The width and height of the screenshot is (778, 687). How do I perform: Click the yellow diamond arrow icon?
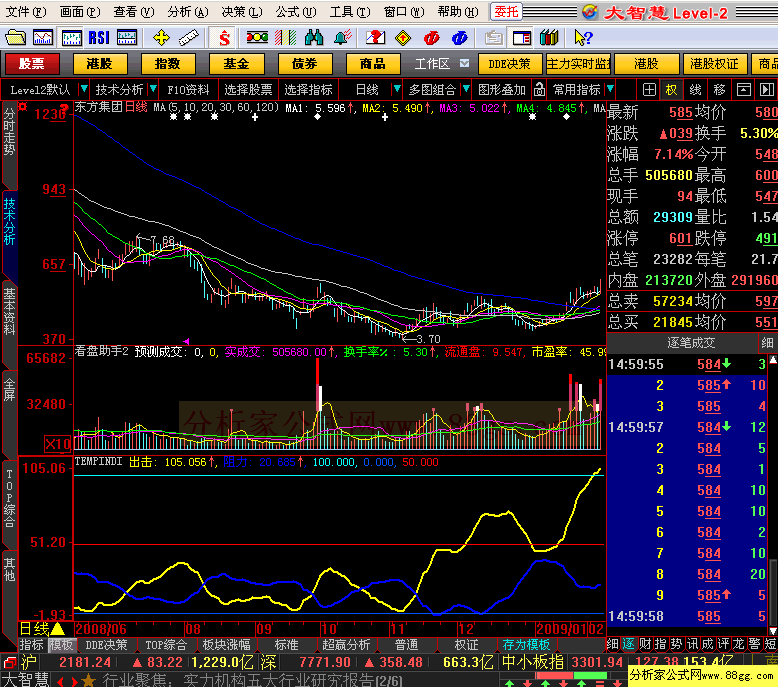[403, 38]
